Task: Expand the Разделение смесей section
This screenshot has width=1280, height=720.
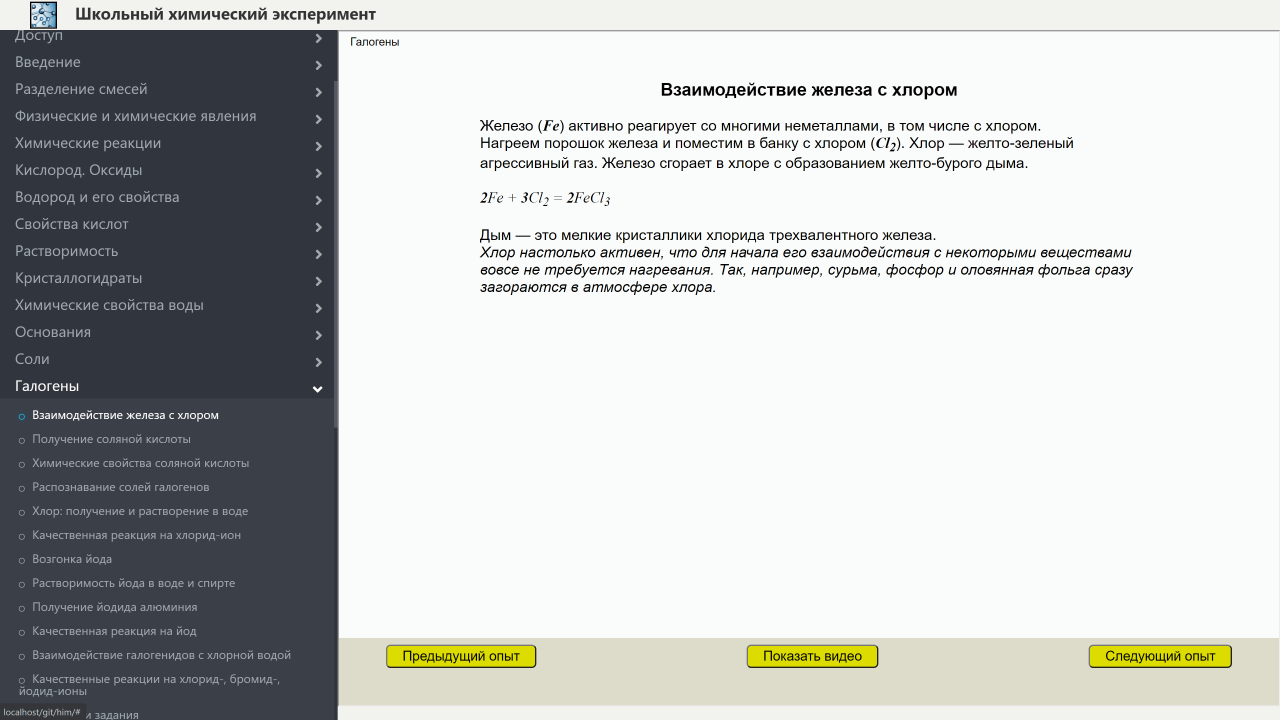Action: (x=81, y=89)
